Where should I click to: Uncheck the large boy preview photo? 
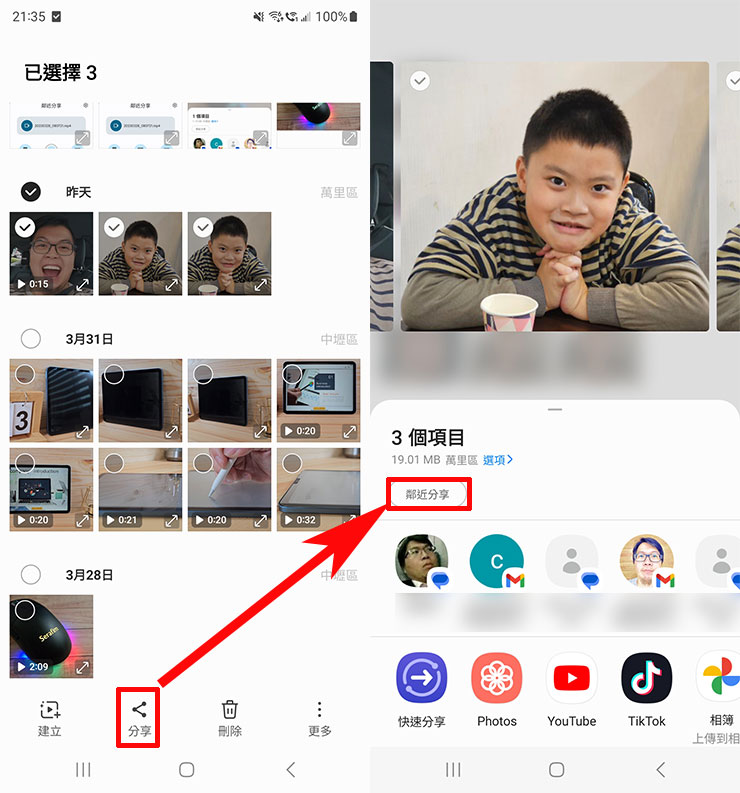(420, 80)
